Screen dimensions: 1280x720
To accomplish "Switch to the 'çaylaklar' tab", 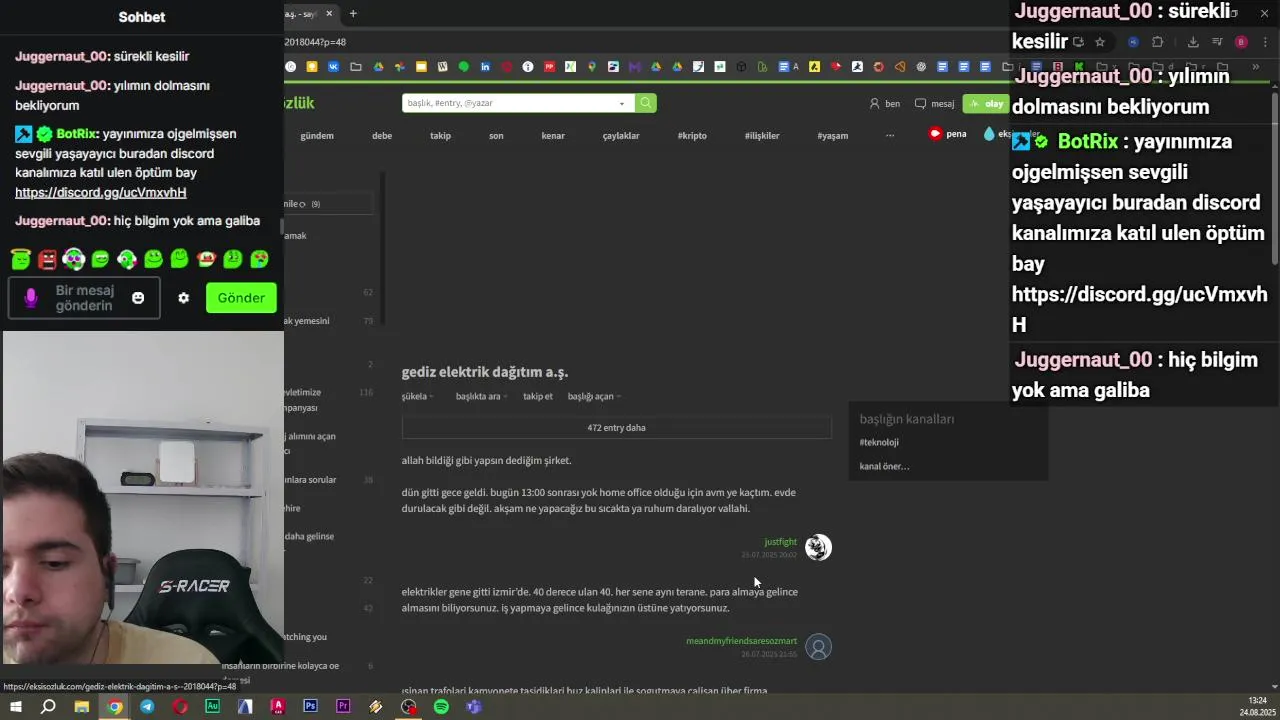I will [621, 136].
